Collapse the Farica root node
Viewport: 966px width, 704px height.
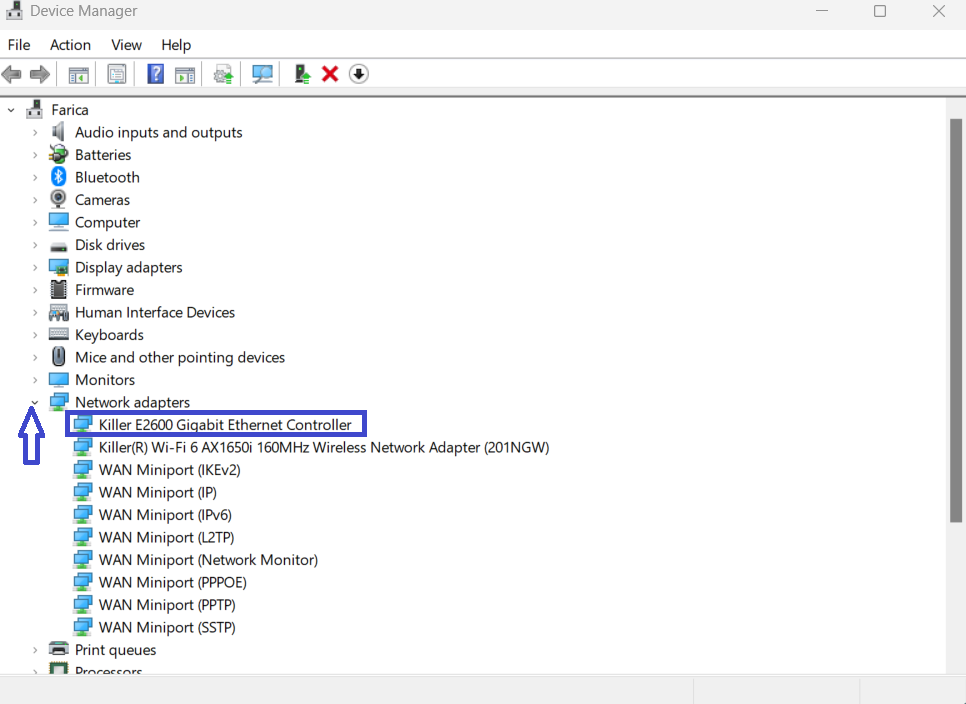click(x=12, y=110)
